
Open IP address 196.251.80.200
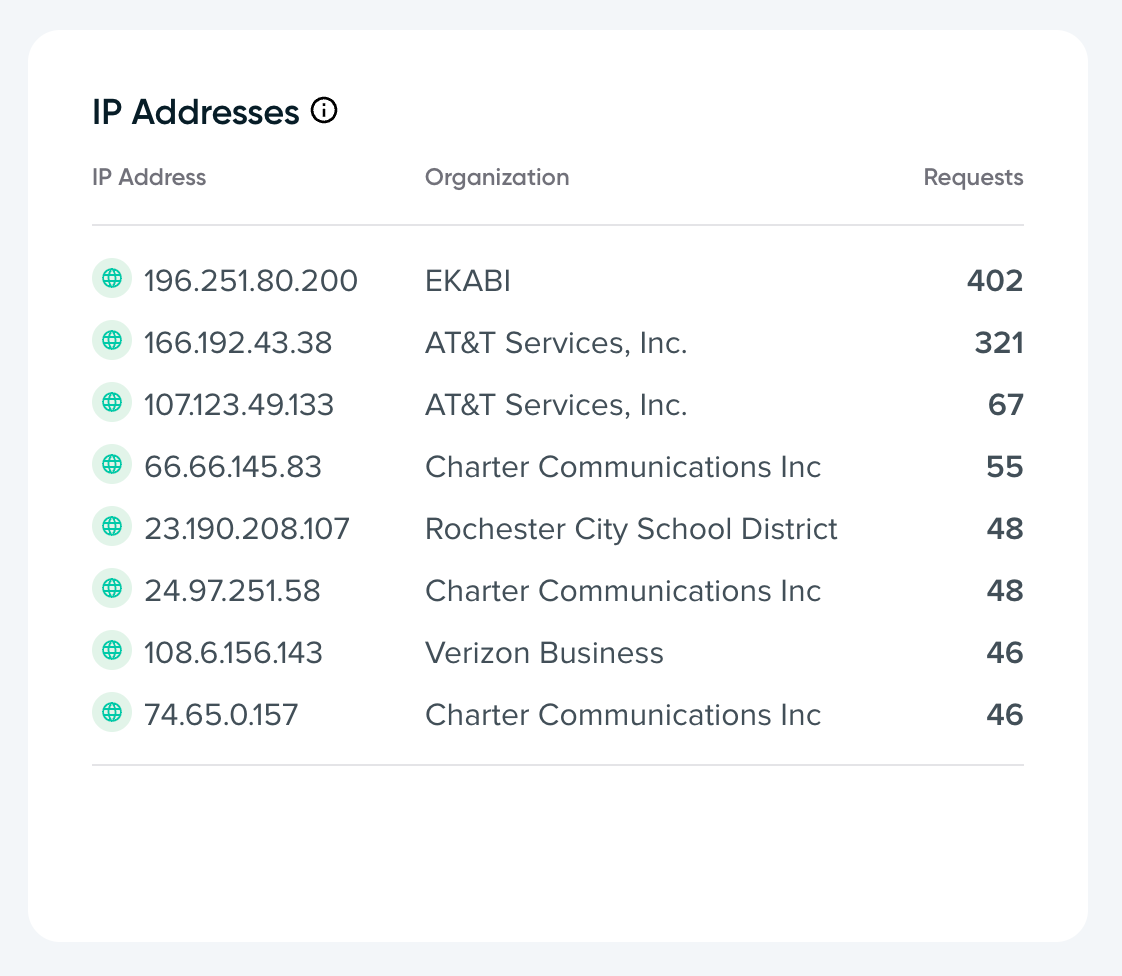point(251,281)
